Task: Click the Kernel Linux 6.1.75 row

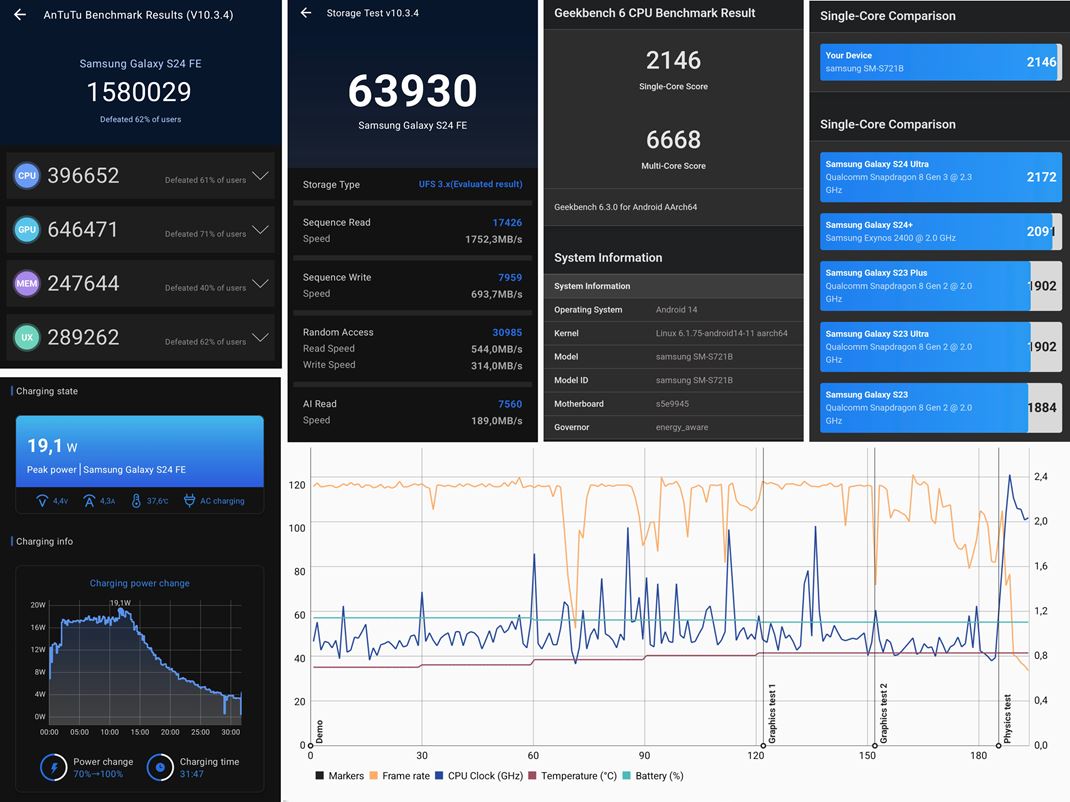Action: coord(674,333)
